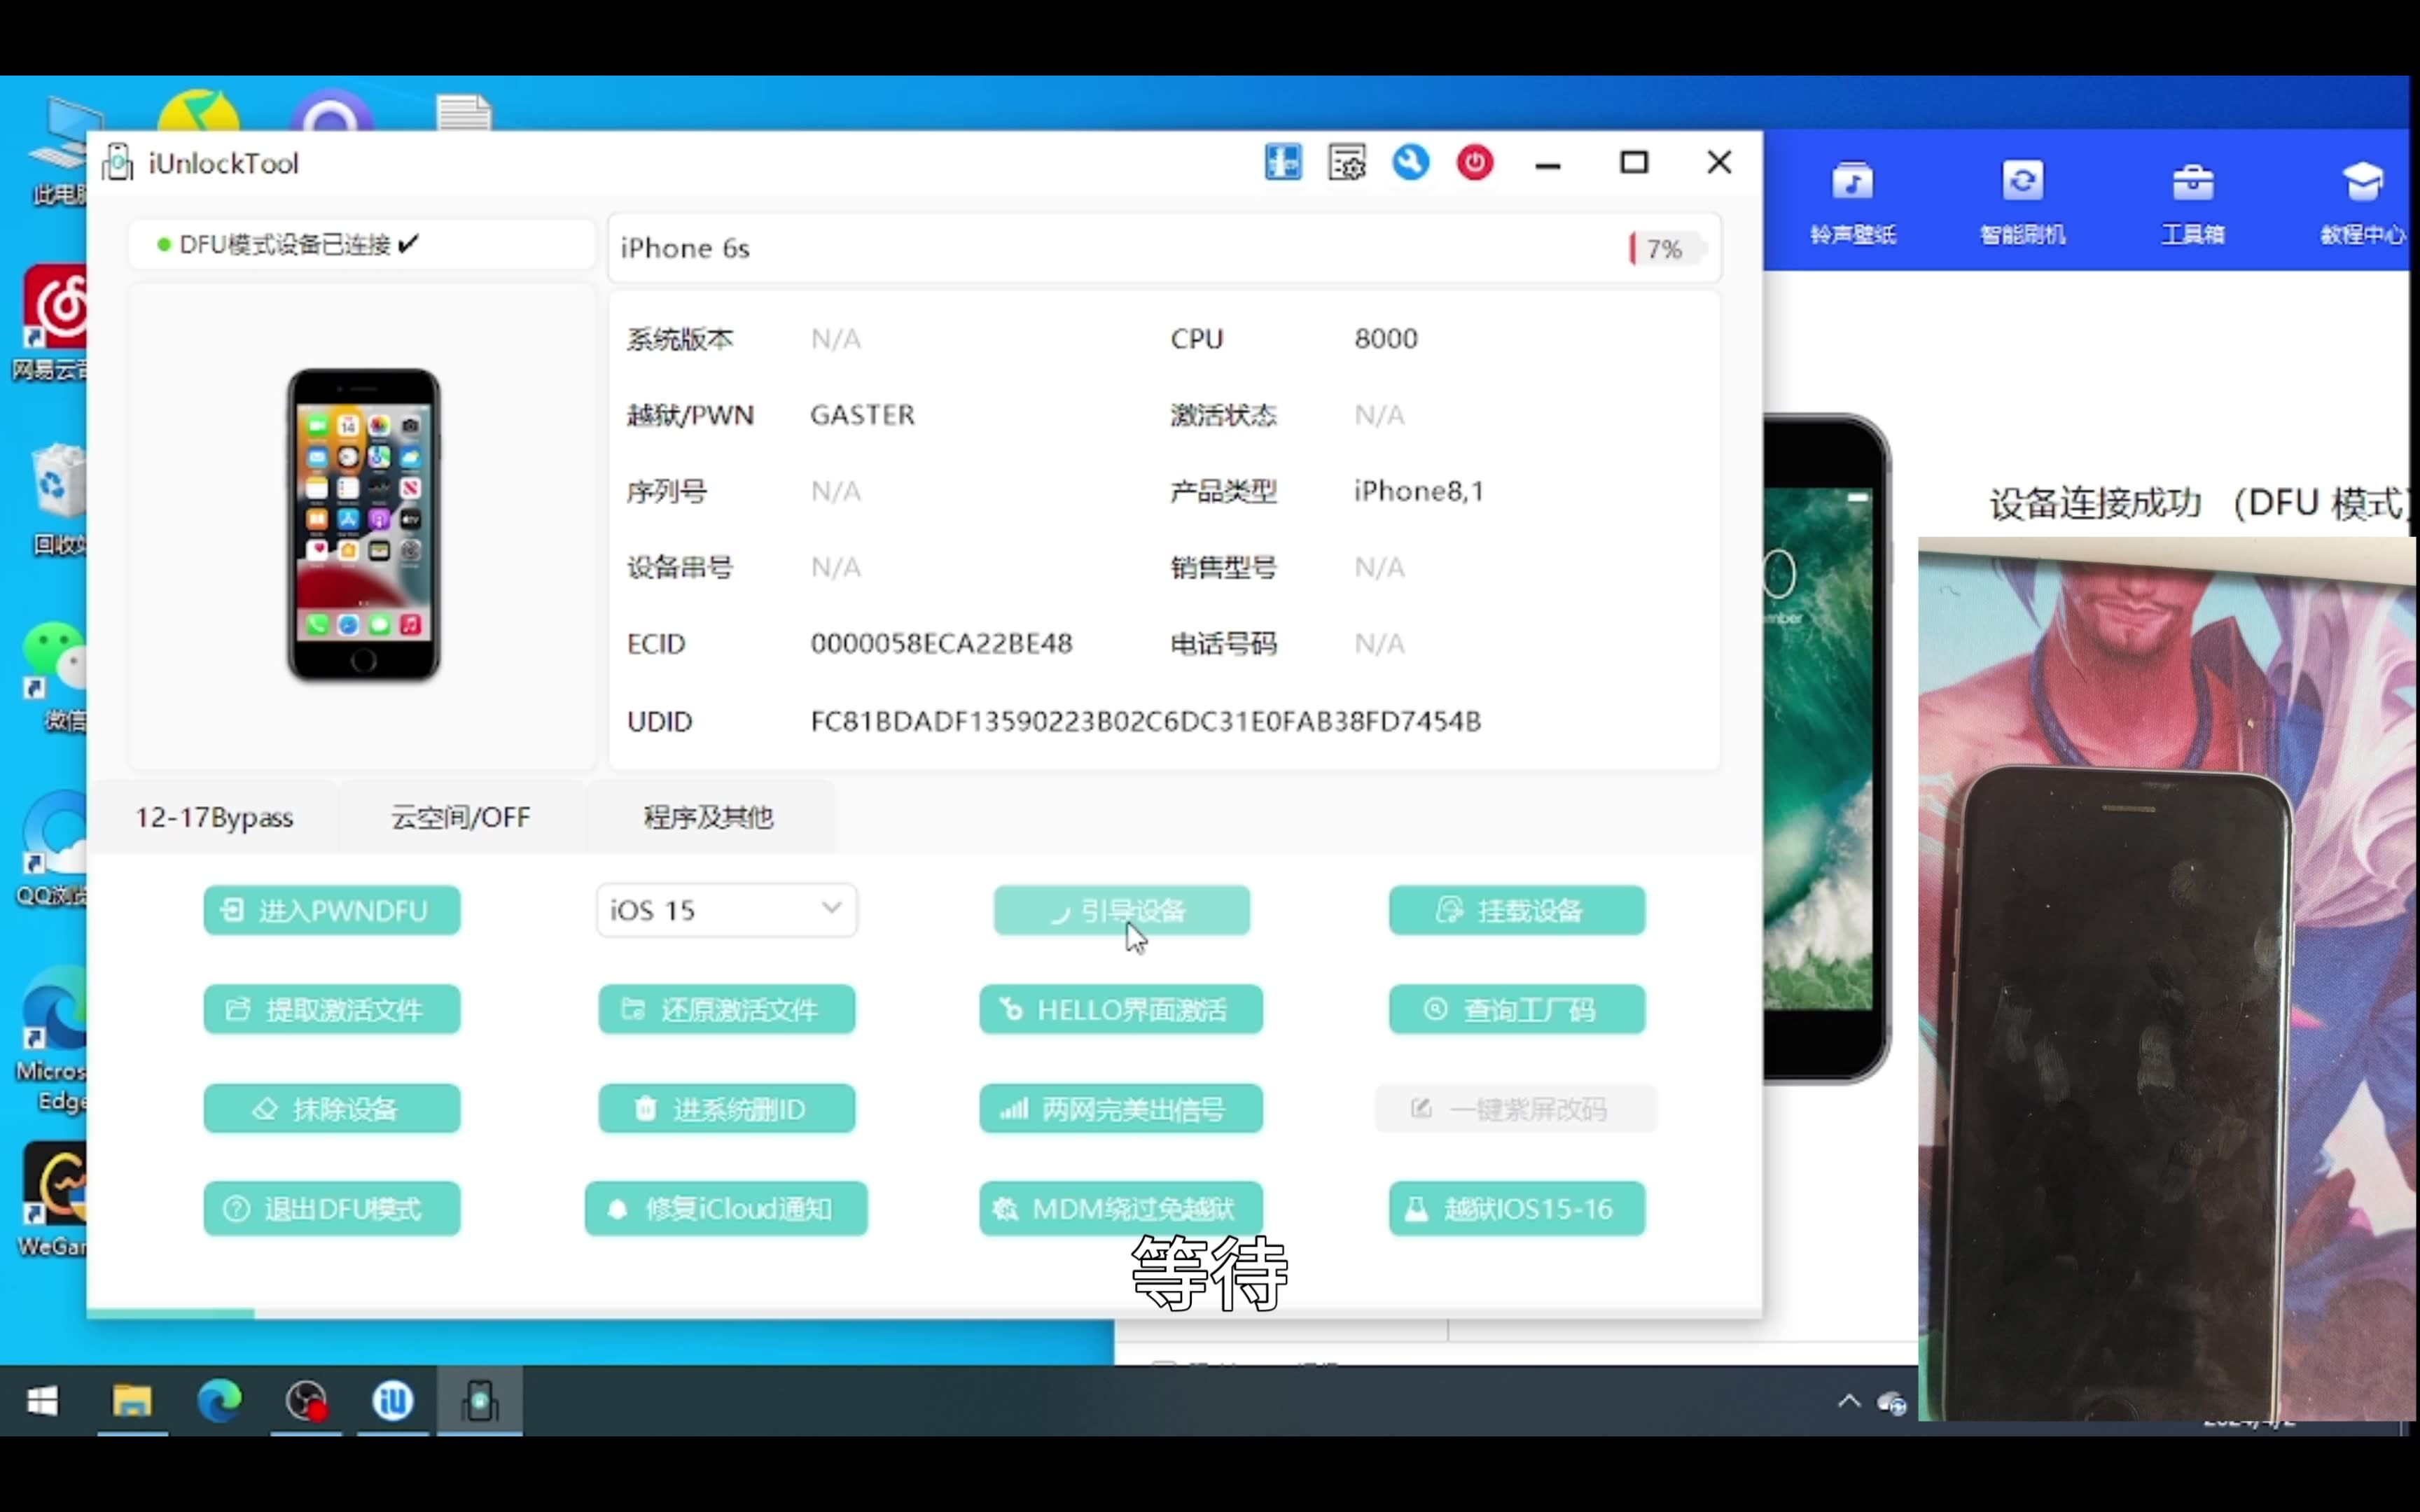Click the WeChat desktop icon
This screenshot has height=1512, width=2420.
pos(55,677)
